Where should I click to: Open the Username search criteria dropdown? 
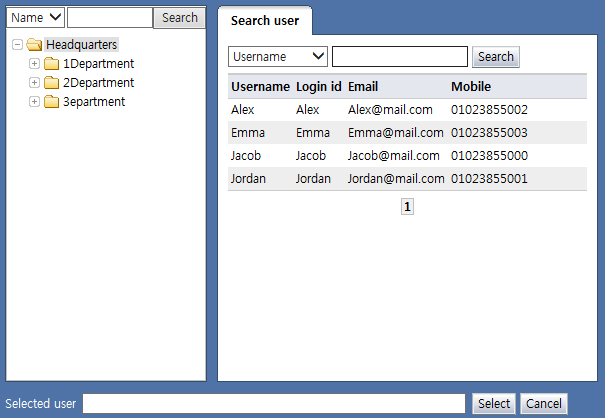point(278,57)
